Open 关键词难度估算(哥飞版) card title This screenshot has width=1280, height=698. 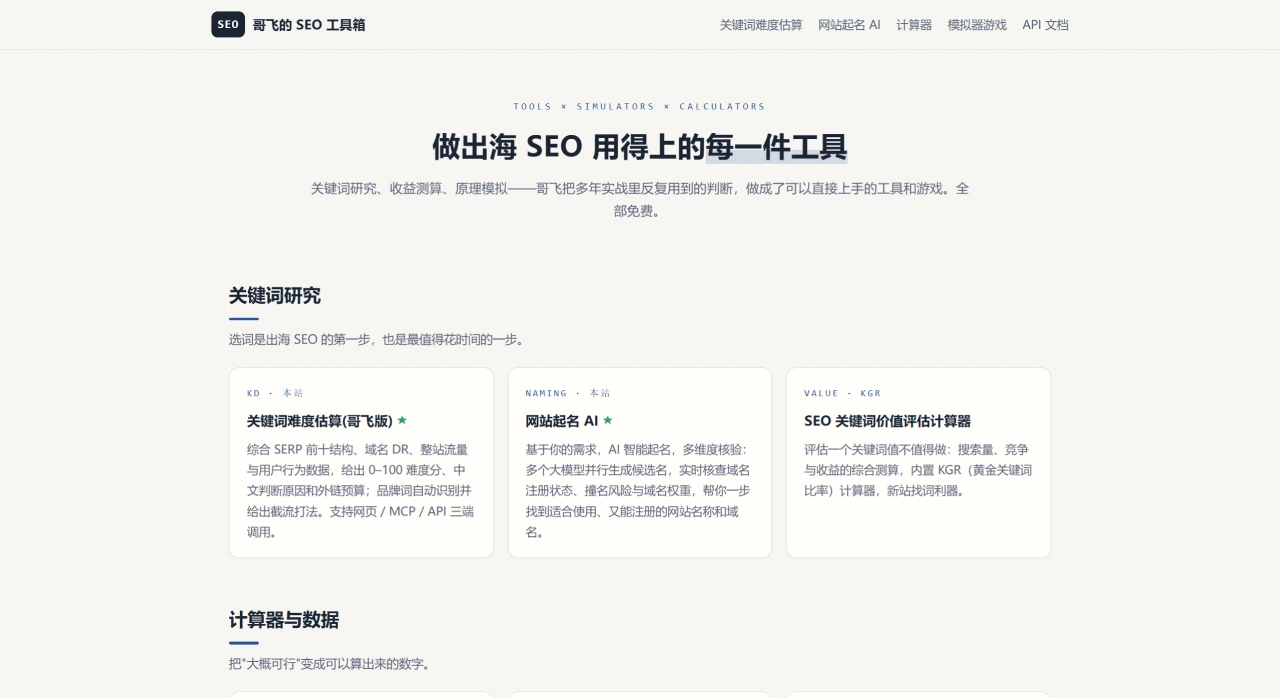point(320,421)
